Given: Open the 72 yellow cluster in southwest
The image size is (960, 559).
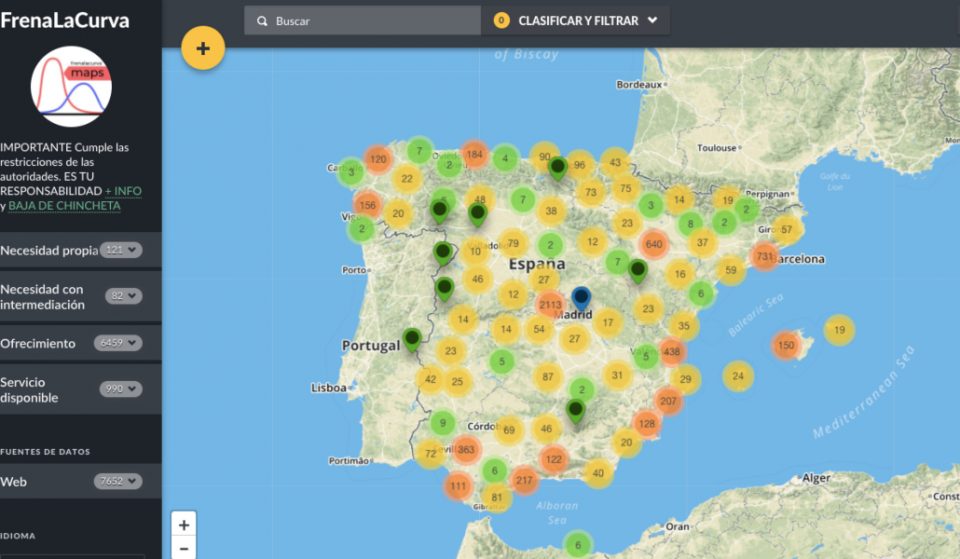Looking at the screenshot, I should coord(430,454).
